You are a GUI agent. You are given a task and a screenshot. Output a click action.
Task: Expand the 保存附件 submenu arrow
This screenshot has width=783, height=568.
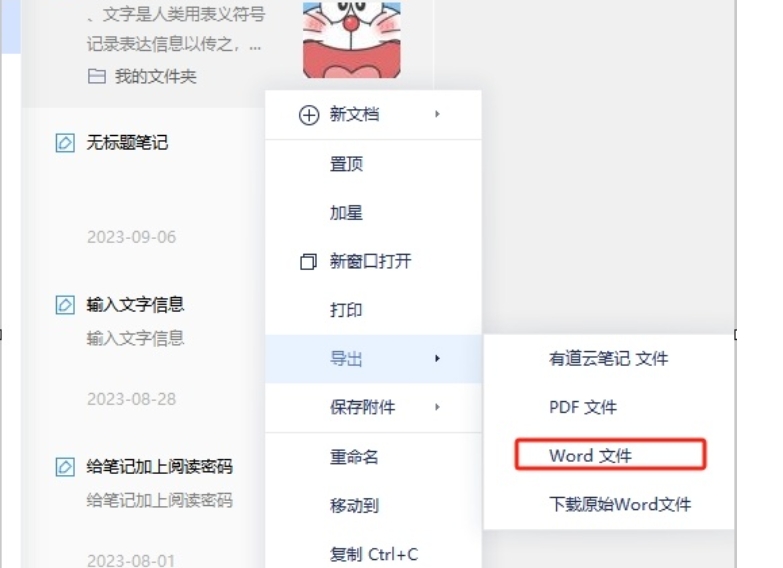(x=437, y=407)
